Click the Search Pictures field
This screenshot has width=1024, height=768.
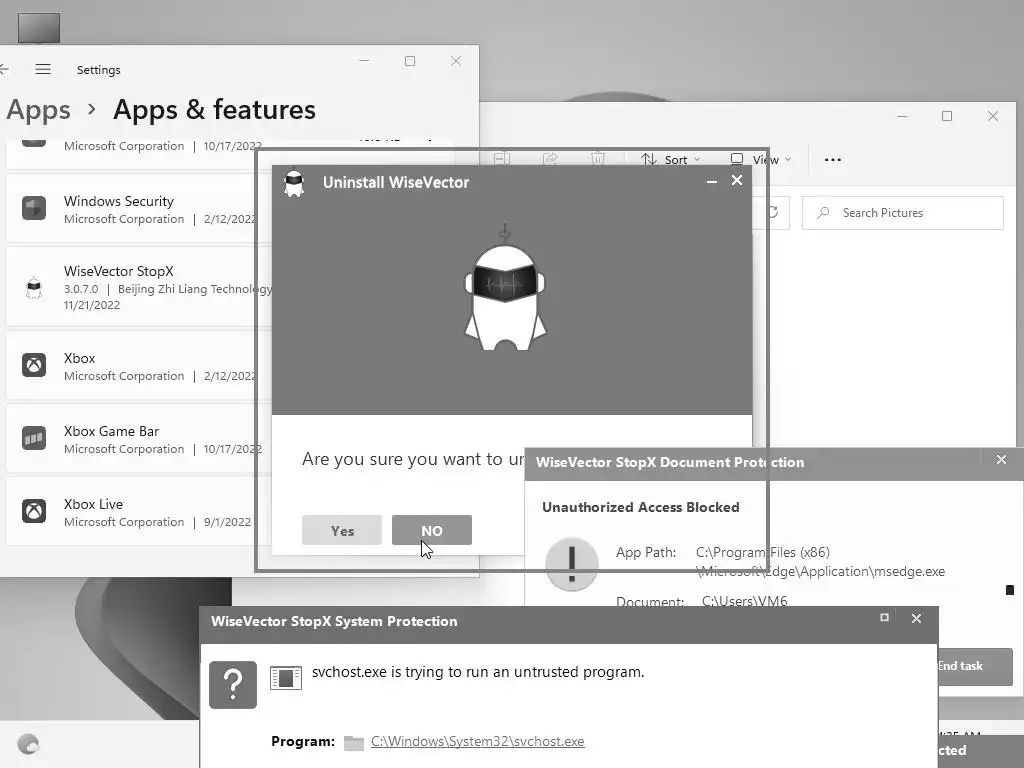pyautogui.click(x=903, y=213)
